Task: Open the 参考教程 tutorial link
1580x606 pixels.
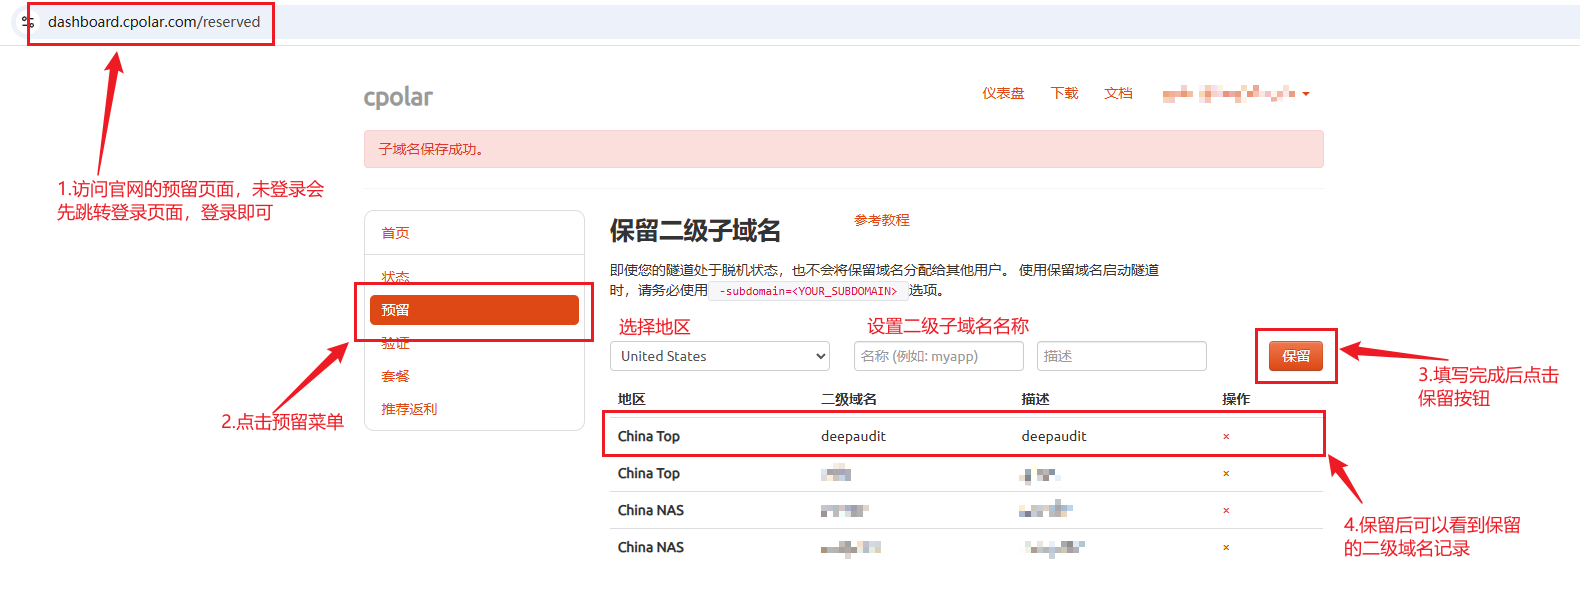Action: (881, 220)
